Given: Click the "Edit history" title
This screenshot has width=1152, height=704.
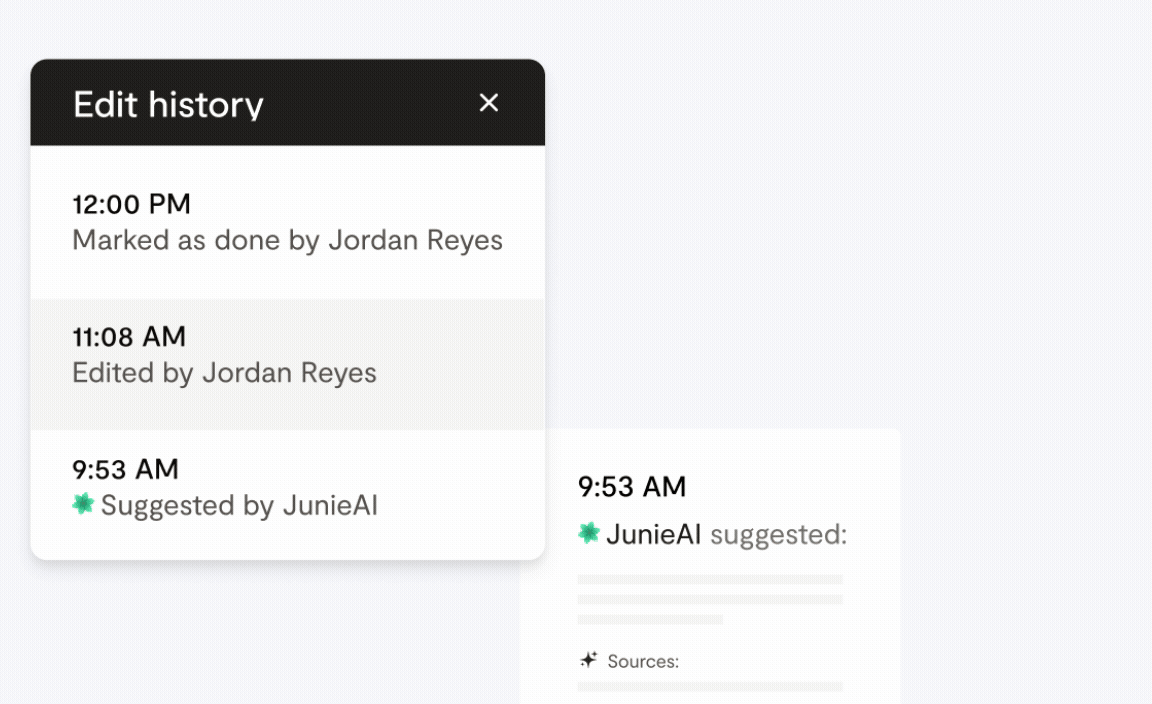Looking at the screenshot, I should click(x=168, y=104).
